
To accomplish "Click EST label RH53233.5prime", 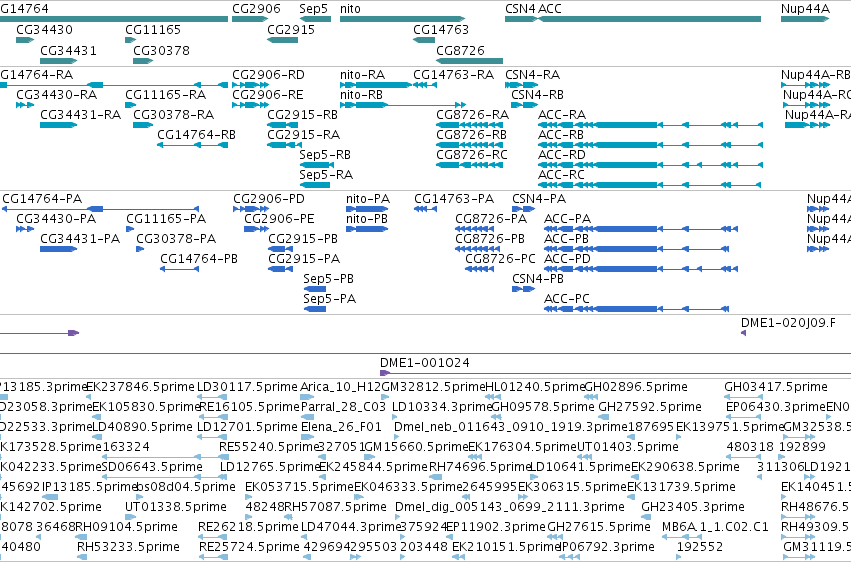I will pyautogui.click(x=128, y=547).
